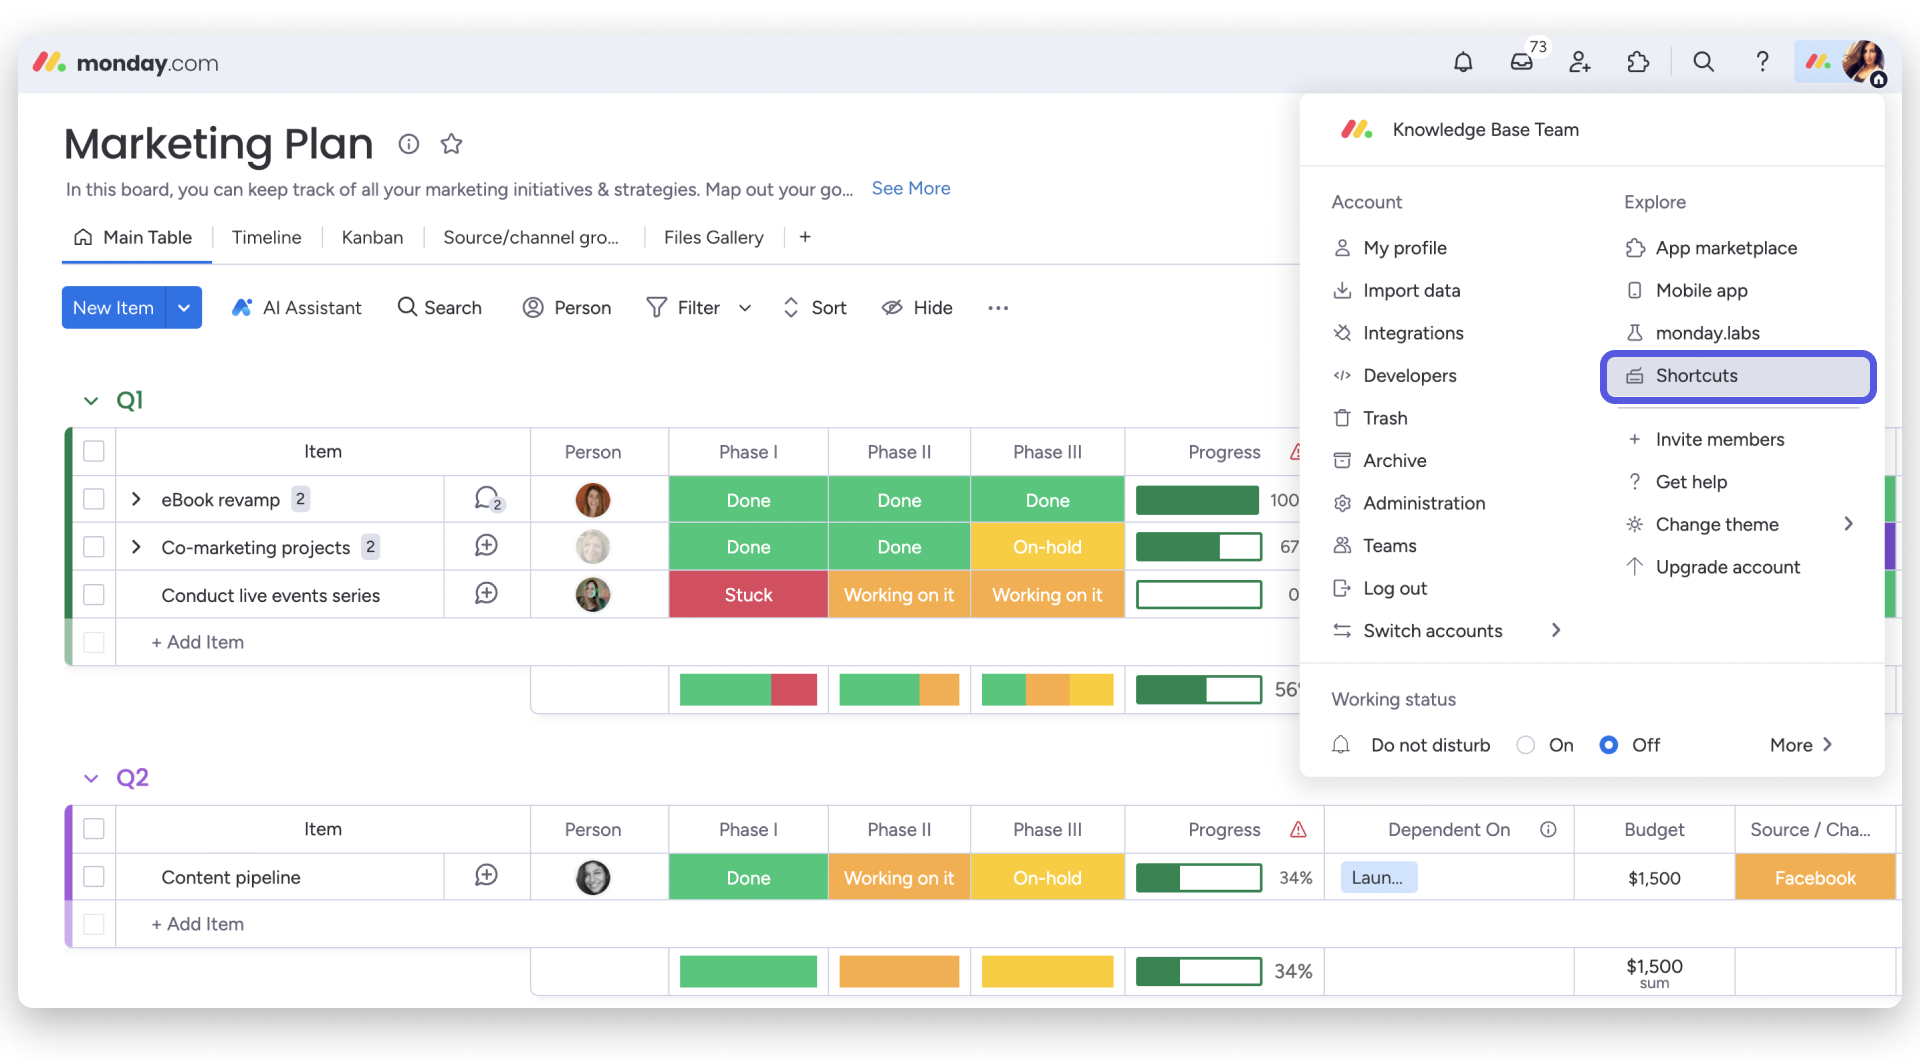This screenshot has width=1920, height=1061.
Task: Click the eBook revamp person avatar
Action: (593, 499)
